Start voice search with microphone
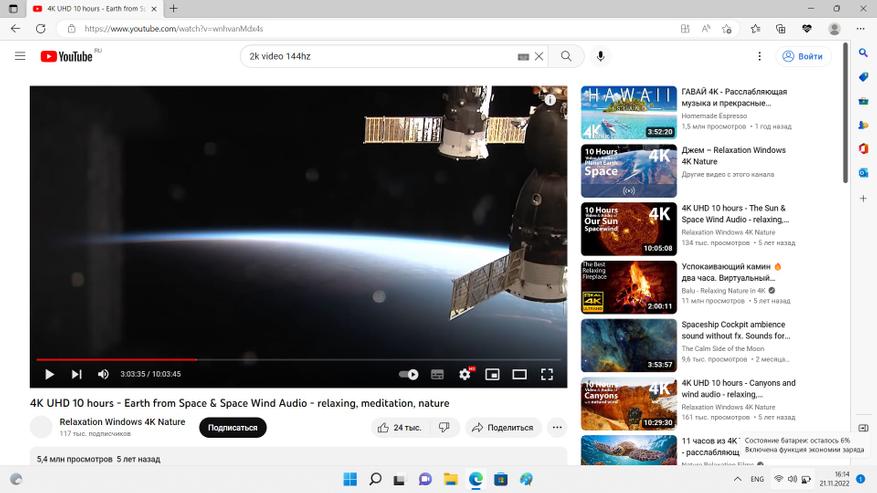The height and width of the screenshot is (493, 877). tap(600, 56)
